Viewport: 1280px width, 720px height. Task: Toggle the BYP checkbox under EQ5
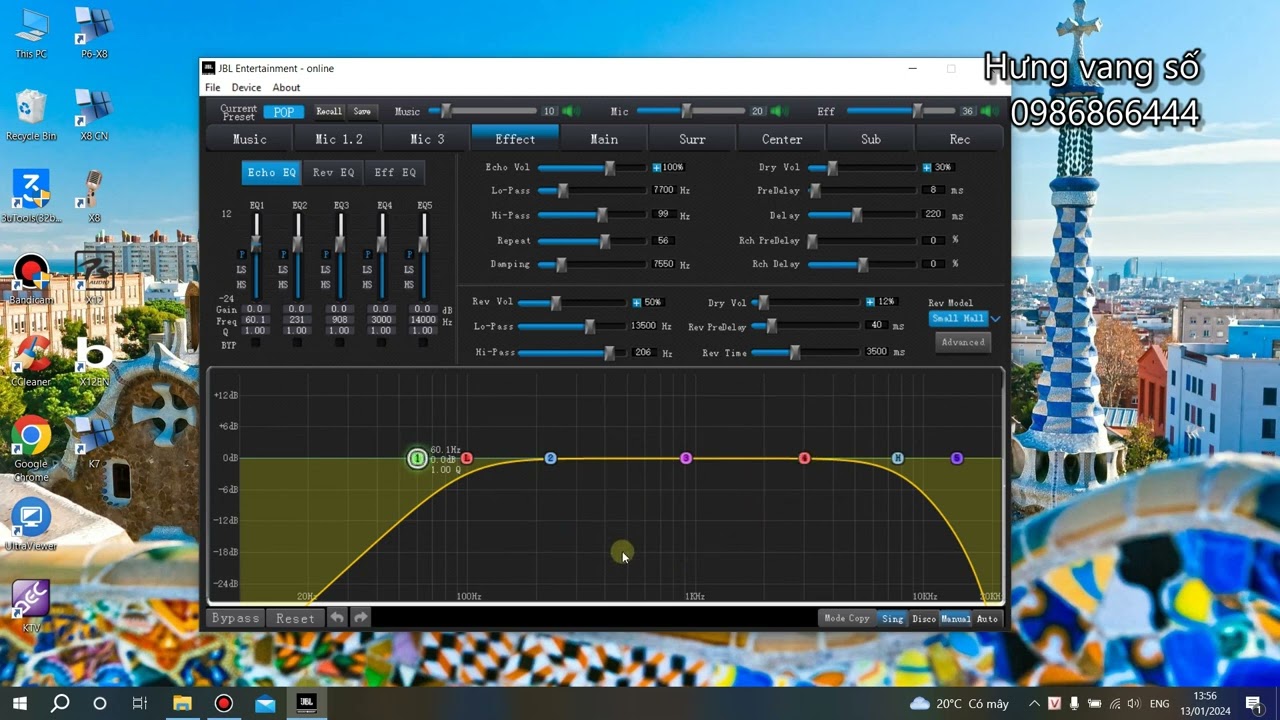click(x=423, y=343)
